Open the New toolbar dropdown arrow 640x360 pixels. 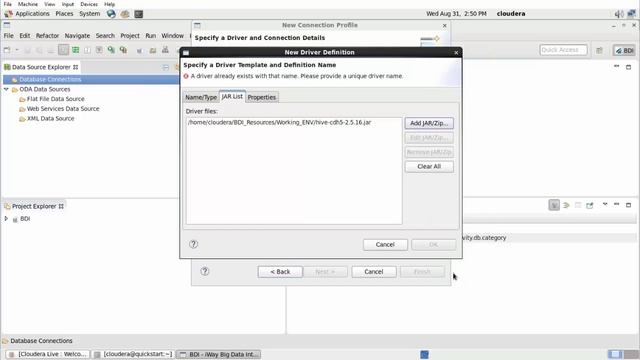pyautogui.click(x=17, y=50)
